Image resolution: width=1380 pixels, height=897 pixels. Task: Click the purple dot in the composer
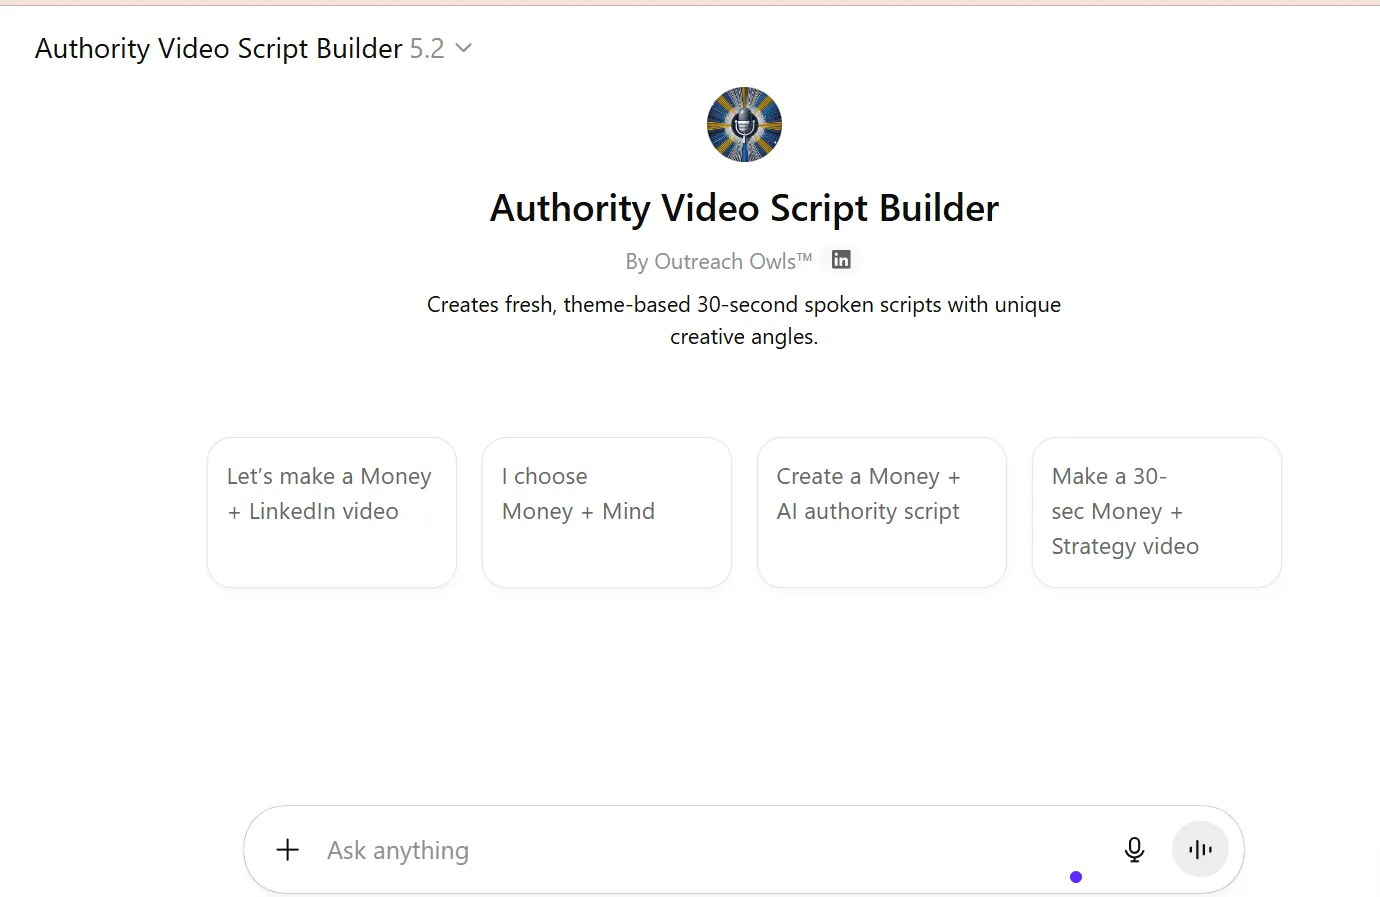1076,877
